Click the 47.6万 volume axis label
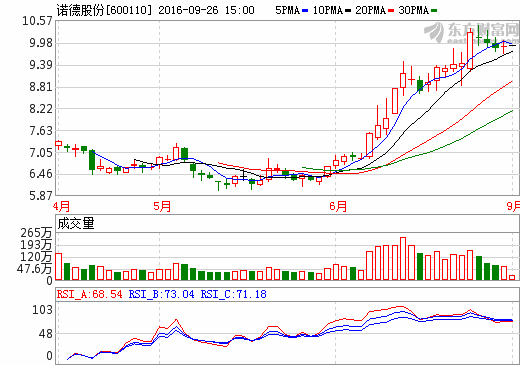The height and width of the screenshot is (365, 520). tap(35, 268)
